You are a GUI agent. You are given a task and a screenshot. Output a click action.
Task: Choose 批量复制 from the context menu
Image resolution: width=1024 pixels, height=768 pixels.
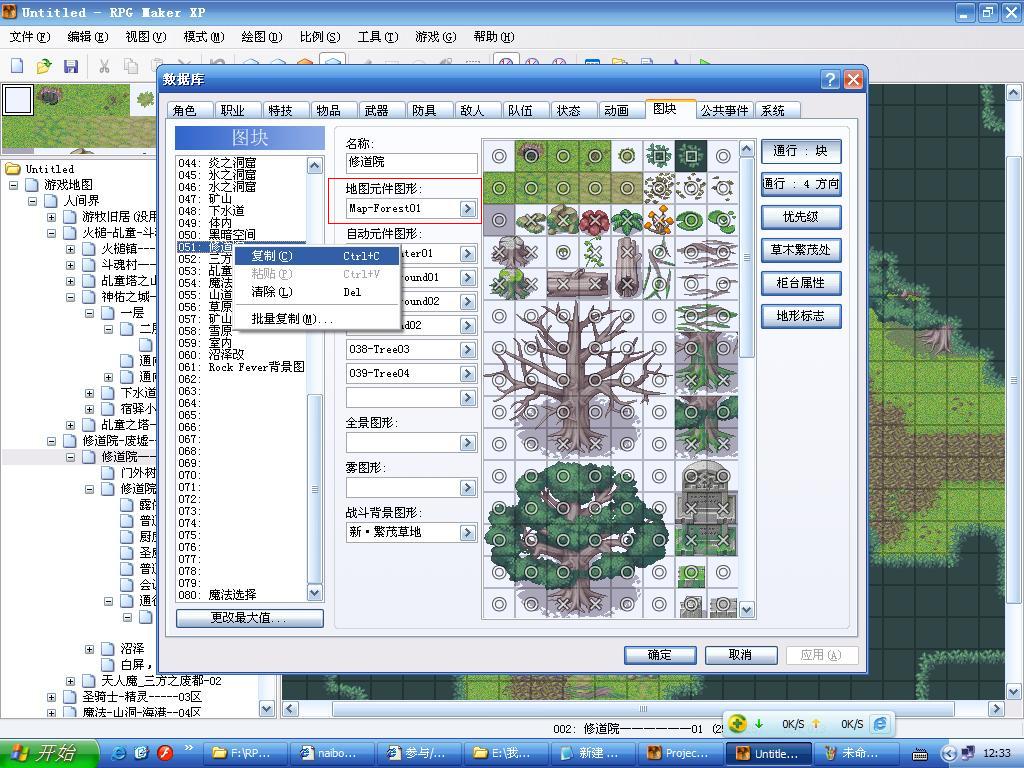(316, 319)
